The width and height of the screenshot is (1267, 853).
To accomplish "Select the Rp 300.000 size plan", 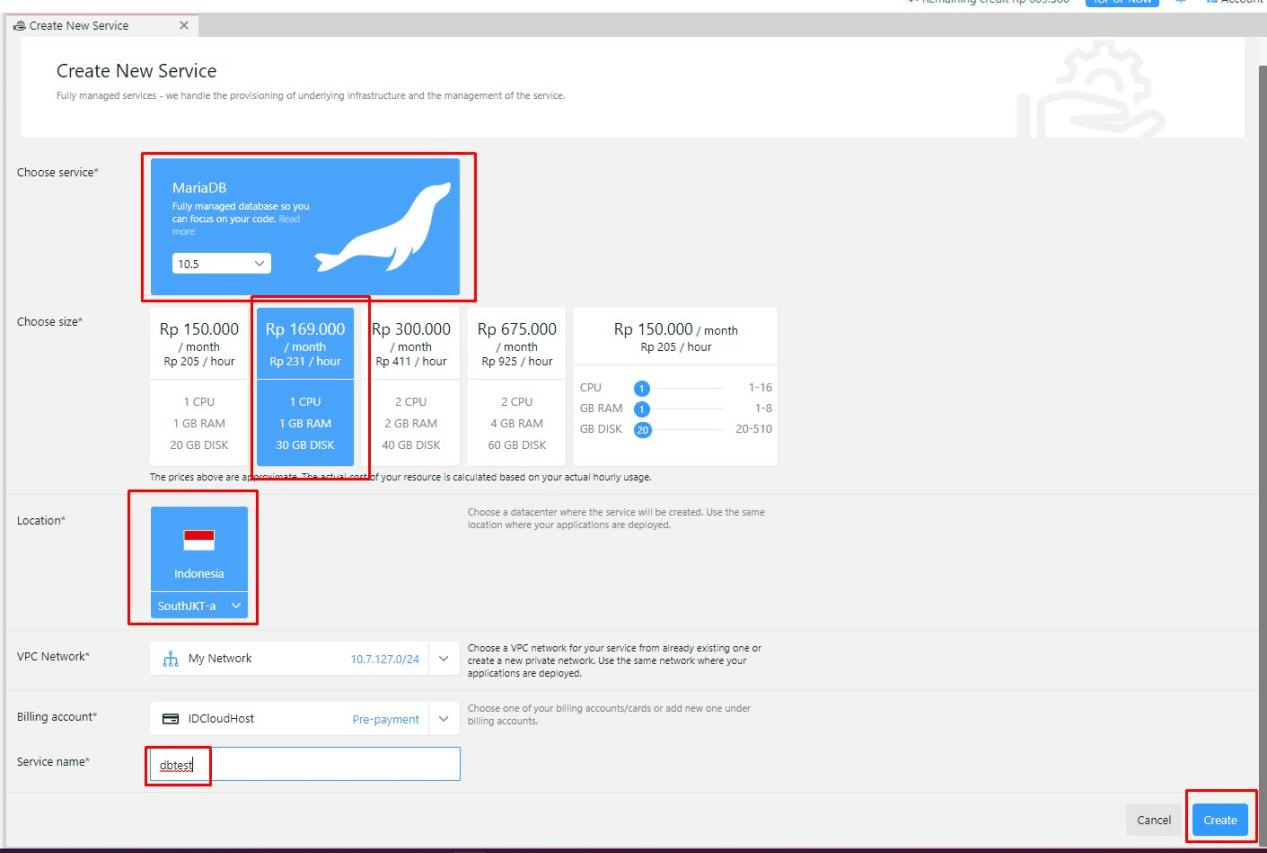I will (x=411, y=385).
